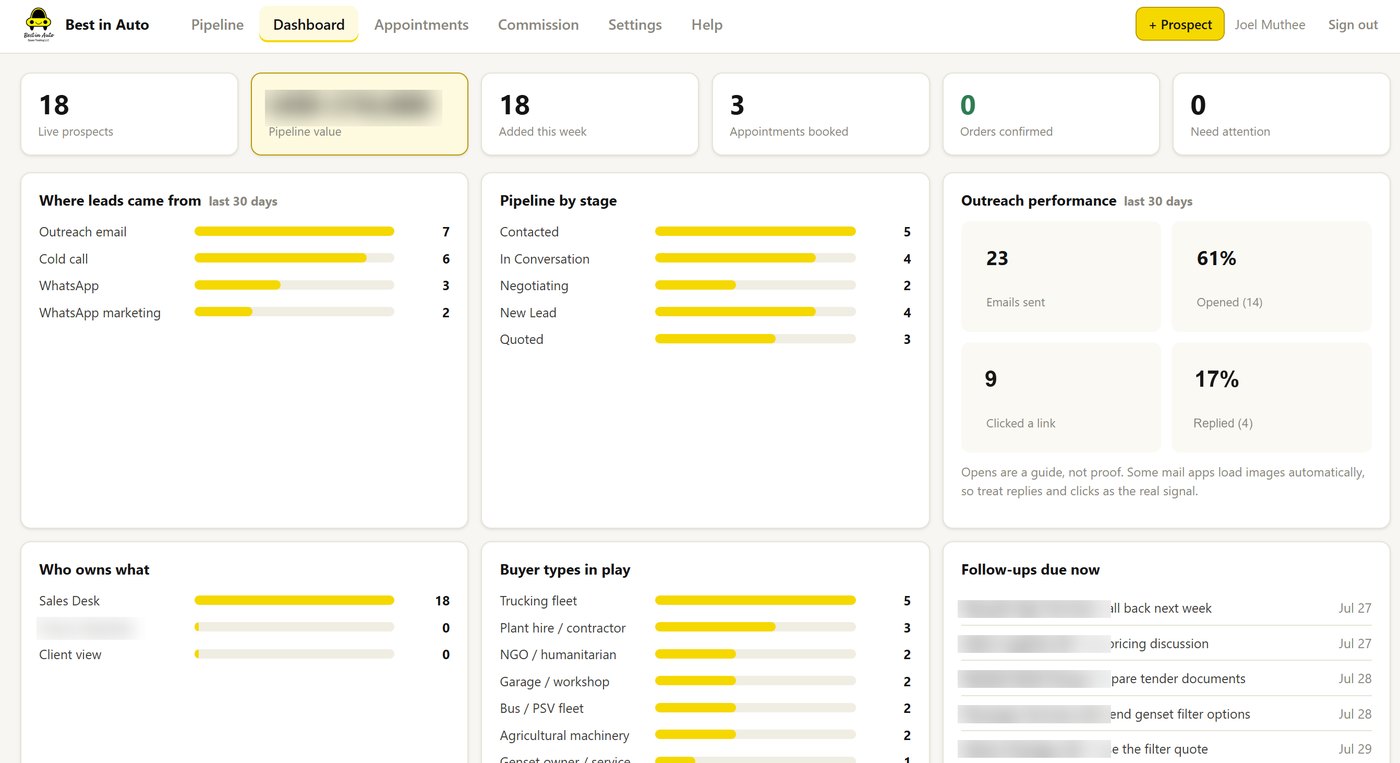Open the Pipeline tab
1400x763 pixels.
click(x=217, y=25)
